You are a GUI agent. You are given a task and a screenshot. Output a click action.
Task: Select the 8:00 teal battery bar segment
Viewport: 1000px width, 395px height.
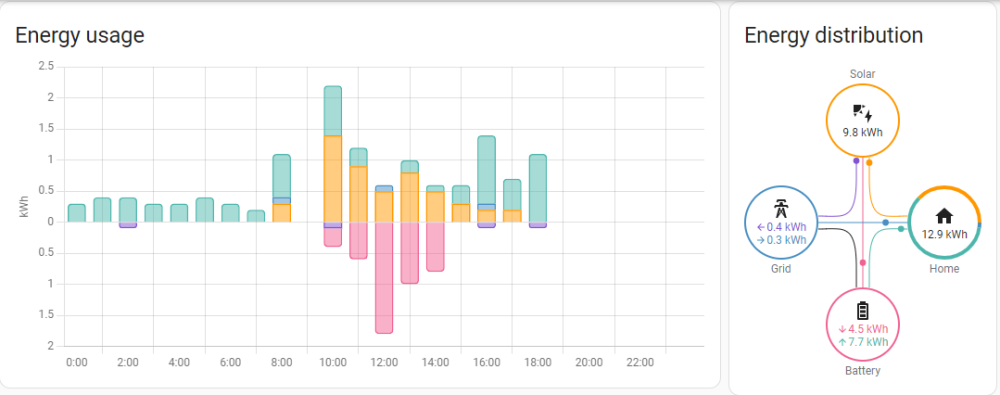pyautogui.click(x=281, y=176)
